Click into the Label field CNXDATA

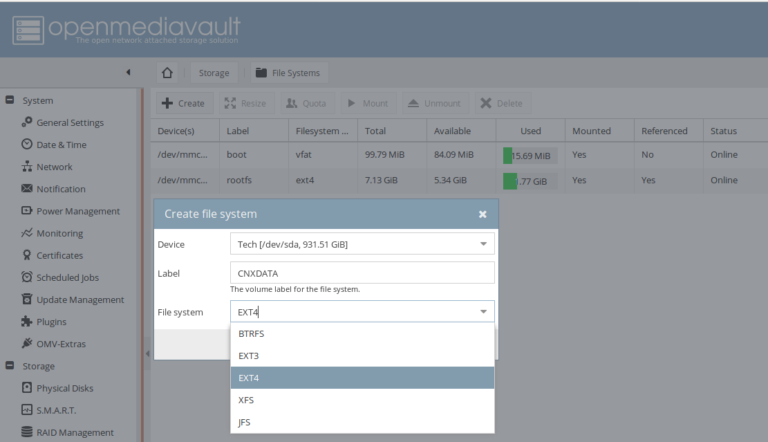[x=362, y=273]
